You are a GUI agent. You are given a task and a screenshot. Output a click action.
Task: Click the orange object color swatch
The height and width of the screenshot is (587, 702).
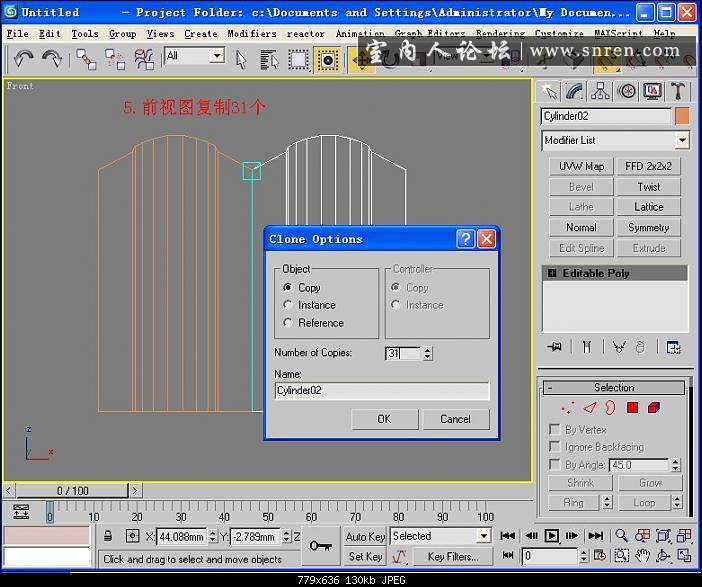click(x=682, y=116)
